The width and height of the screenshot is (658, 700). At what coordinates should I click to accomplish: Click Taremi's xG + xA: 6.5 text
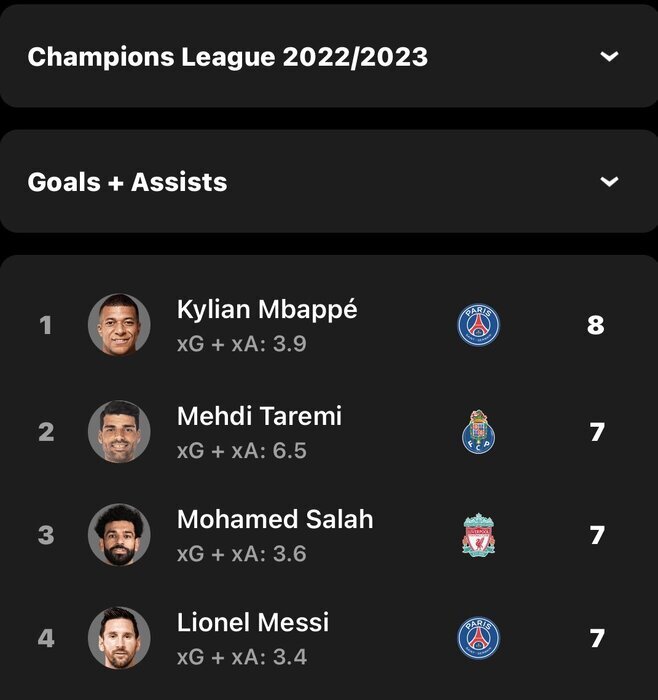tap(242, 450)
